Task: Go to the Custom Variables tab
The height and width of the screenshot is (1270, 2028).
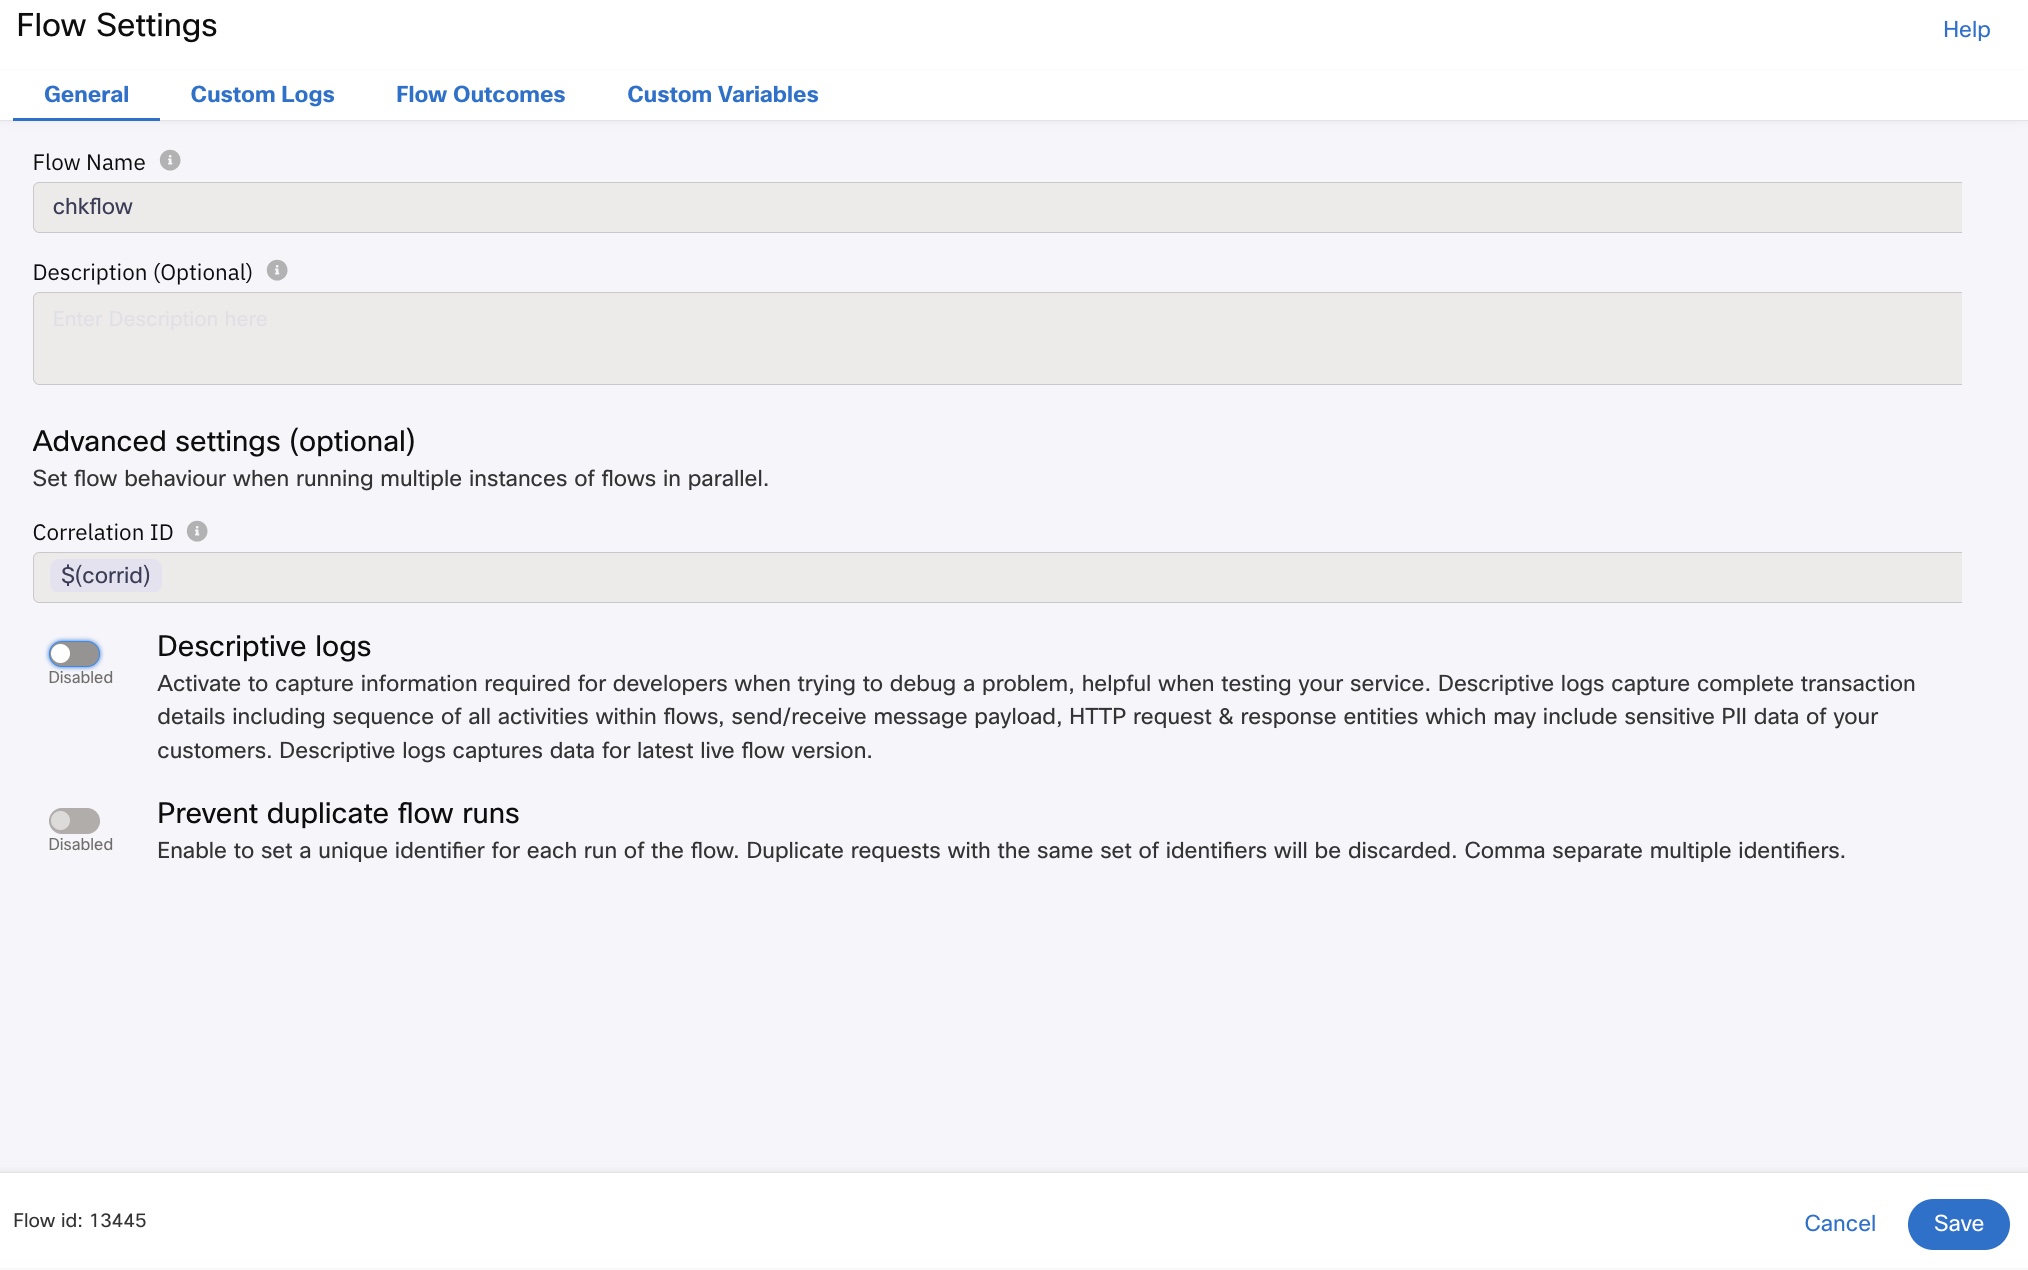Action: [722, 94]
